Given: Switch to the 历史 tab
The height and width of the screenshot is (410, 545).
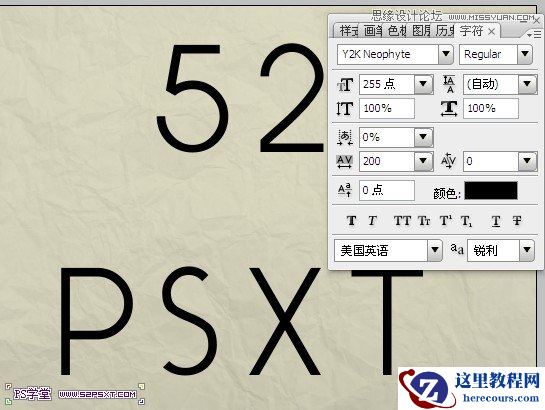Looking at the screenshot, I should (445, 31).
